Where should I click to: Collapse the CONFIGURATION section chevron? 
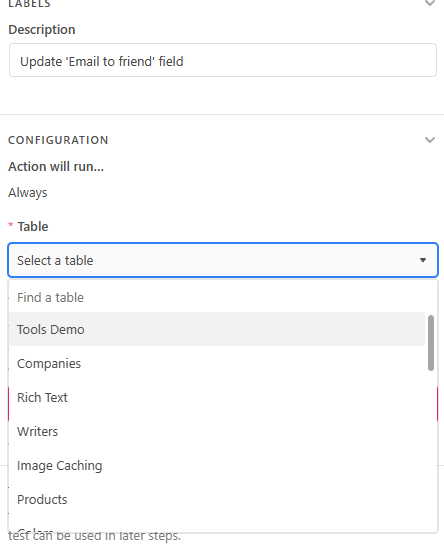pyautogui.click(x=430, y=140)
